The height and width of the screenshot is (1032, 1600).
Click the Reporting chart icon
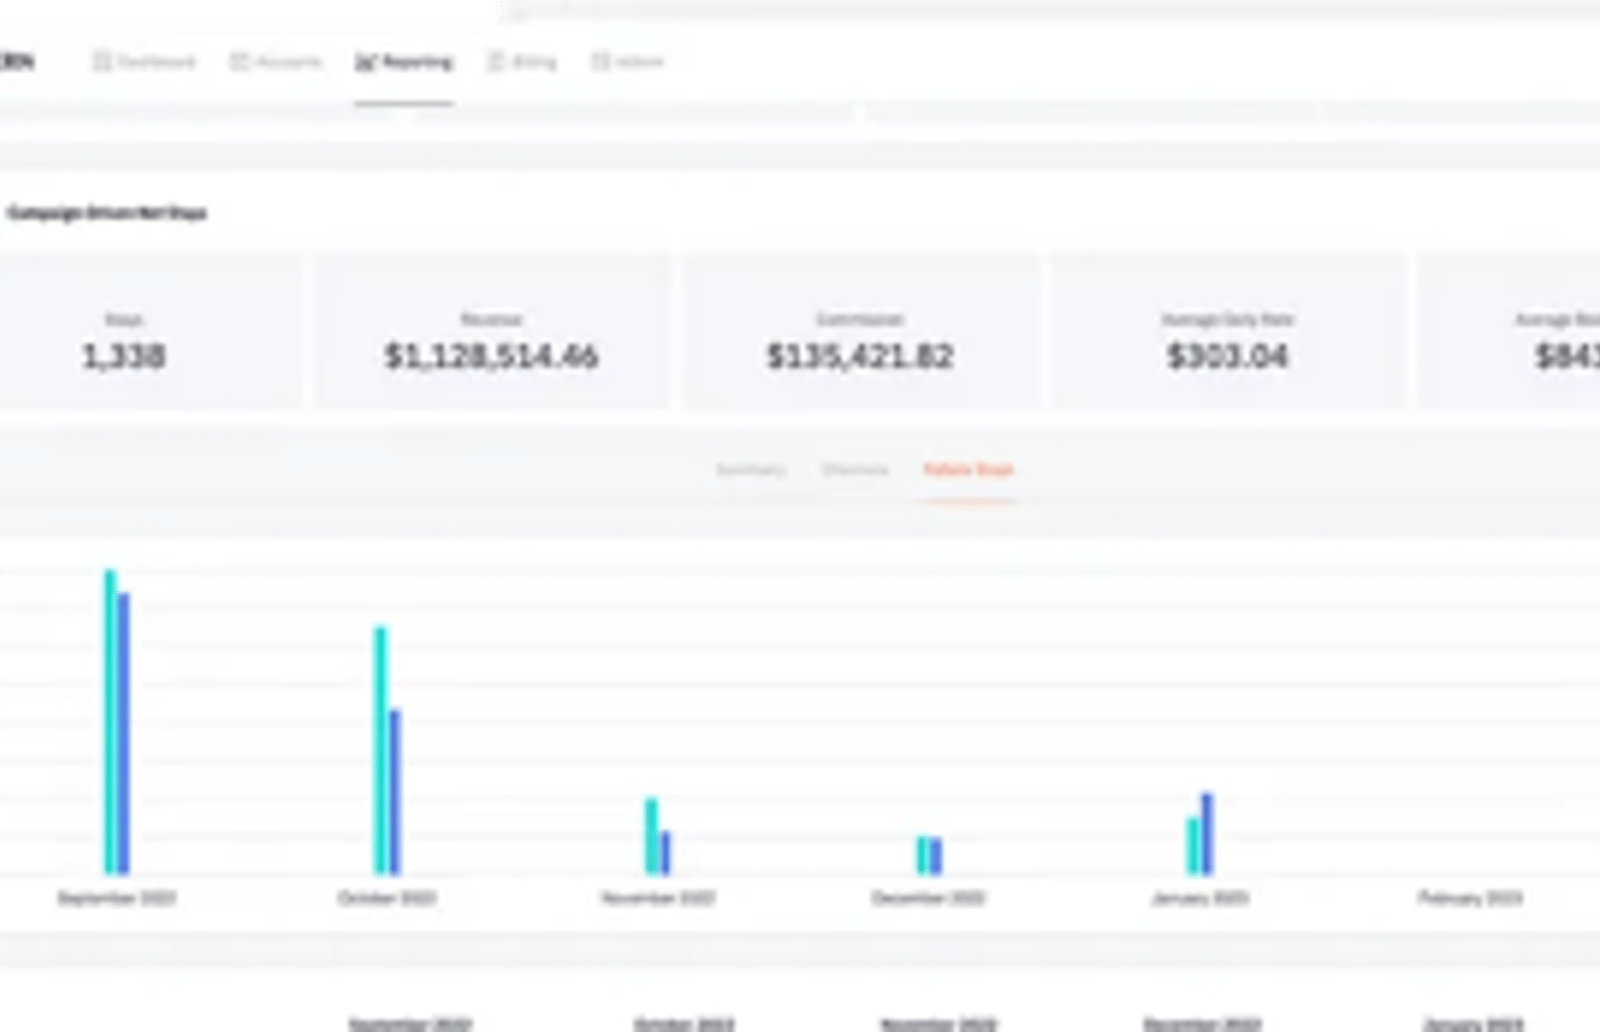(x=365, y=62)
